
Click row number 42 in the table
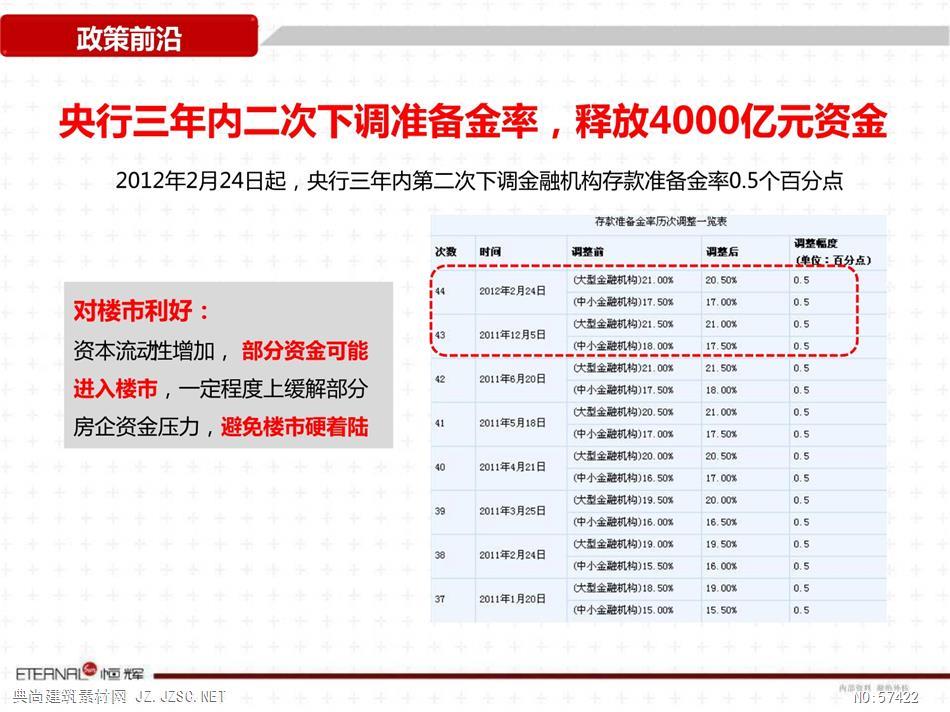(440, 379)
